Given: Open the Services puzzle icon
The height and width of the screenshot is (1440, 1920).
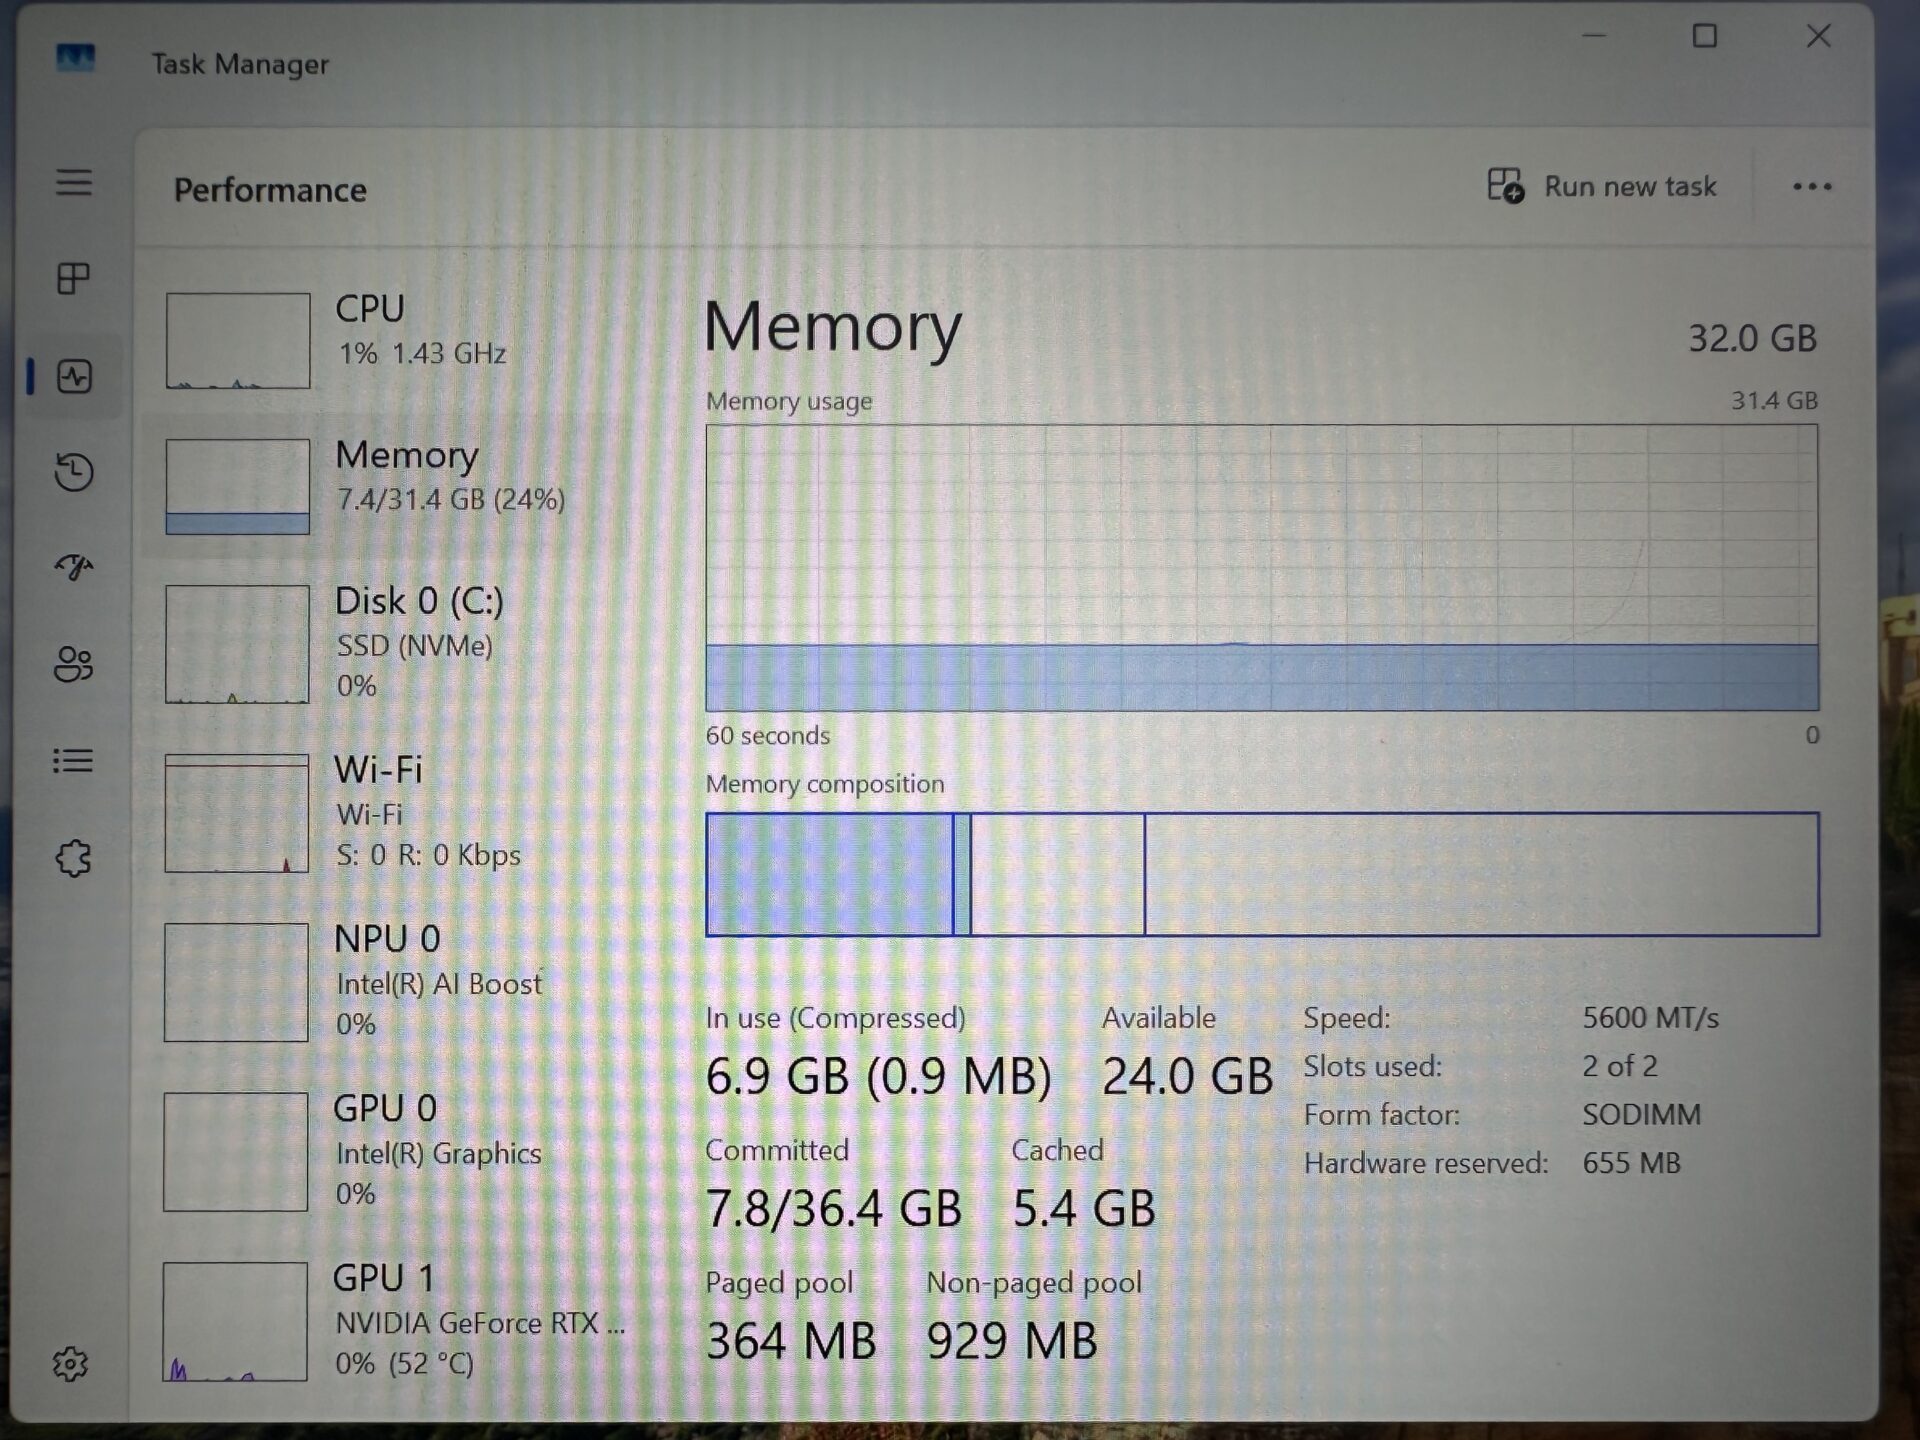Looking at the screenshot, I should tap(73, 858).
